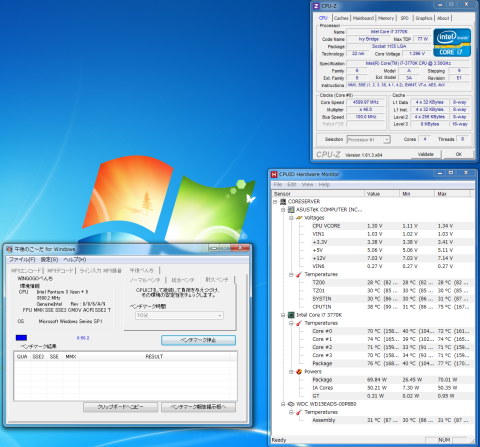Select the Core #1 temperature row
Viewport: 480px width, 447px height.
click(x=393, y=339)
